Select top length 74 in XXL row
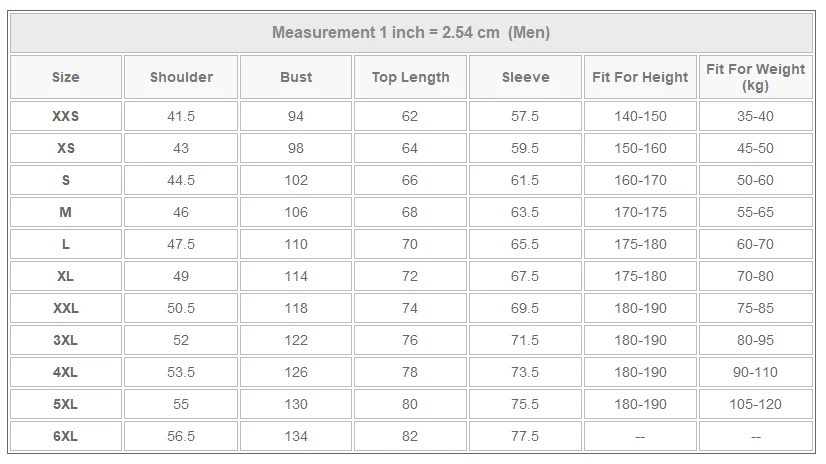 pos(410,308)
